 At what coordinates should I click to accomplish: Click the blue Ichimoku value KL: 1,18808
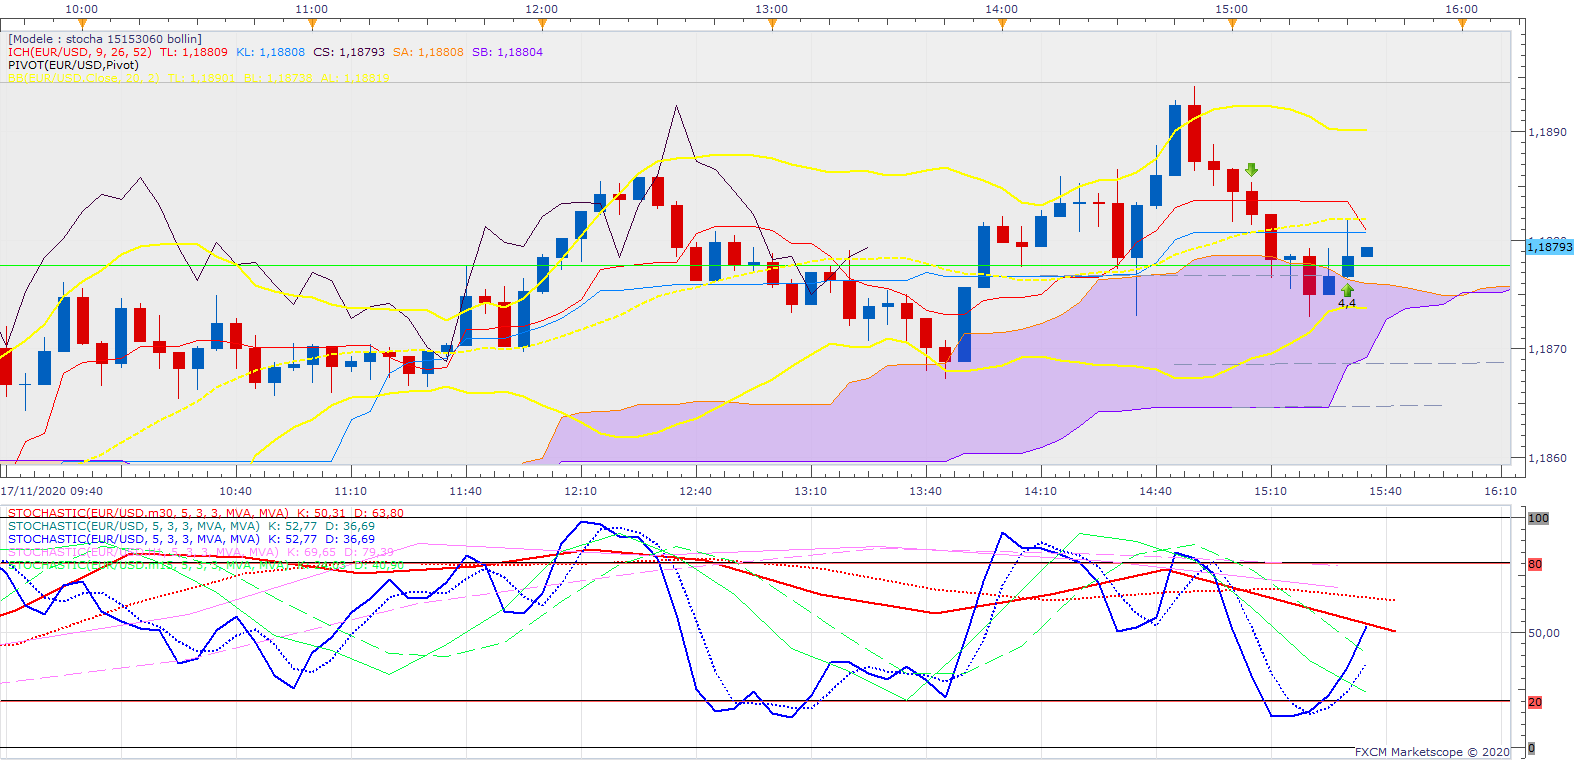pos(270,52)
